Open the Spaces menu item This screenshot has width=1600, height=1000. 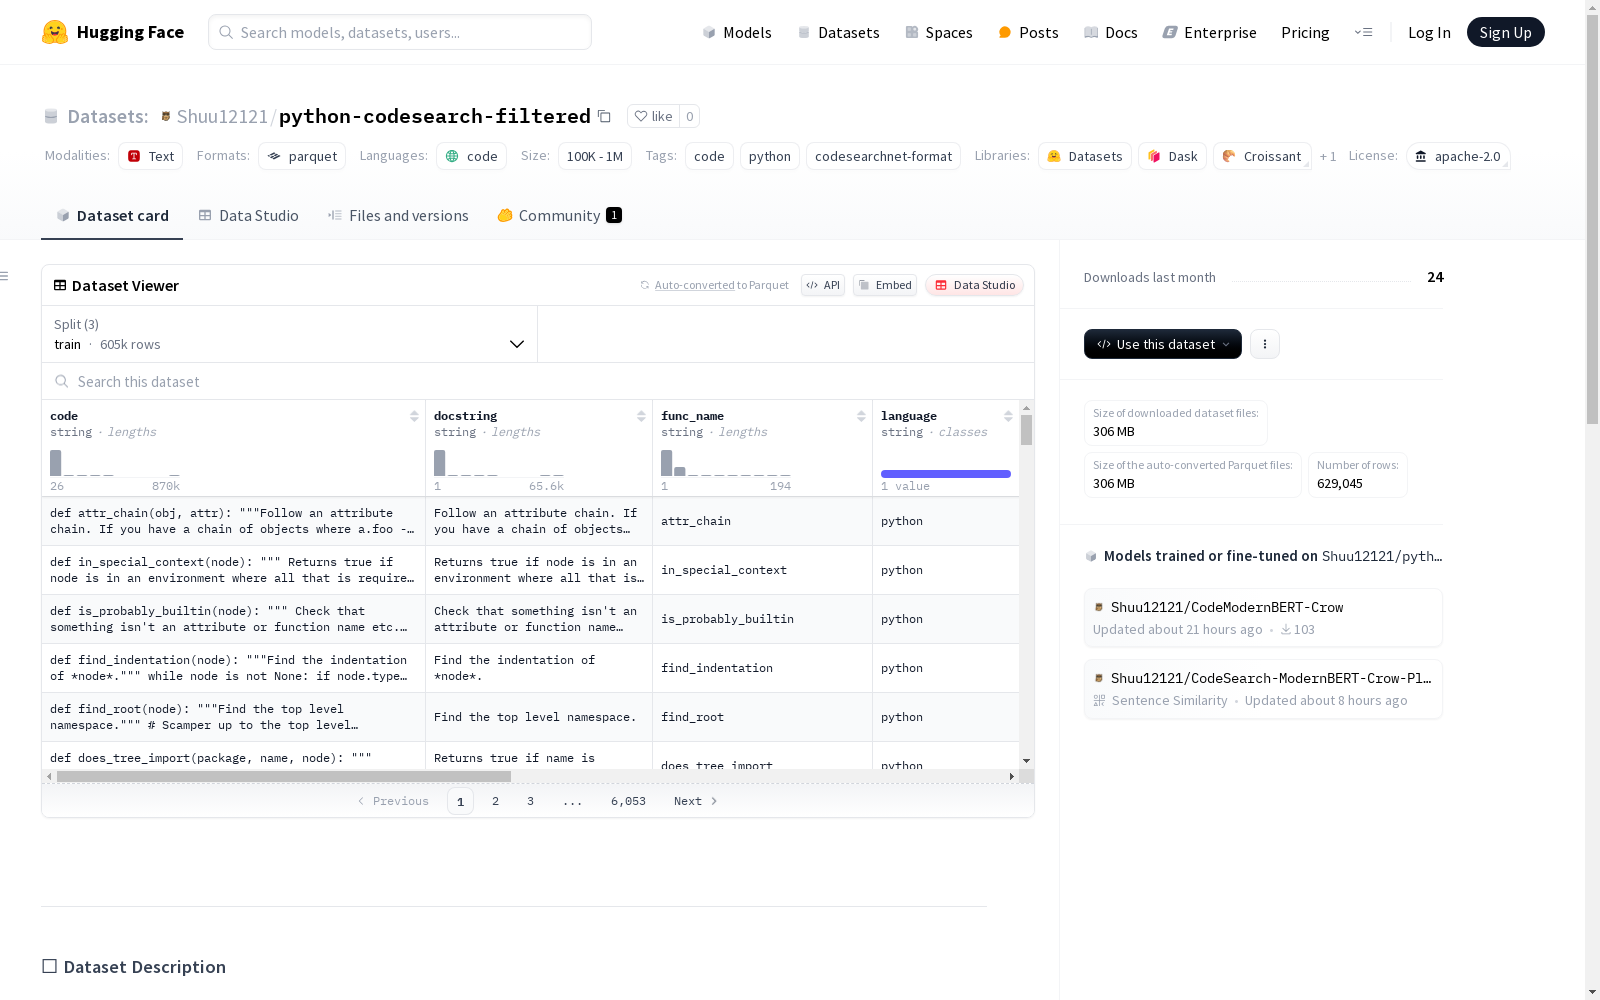(939, 32)
